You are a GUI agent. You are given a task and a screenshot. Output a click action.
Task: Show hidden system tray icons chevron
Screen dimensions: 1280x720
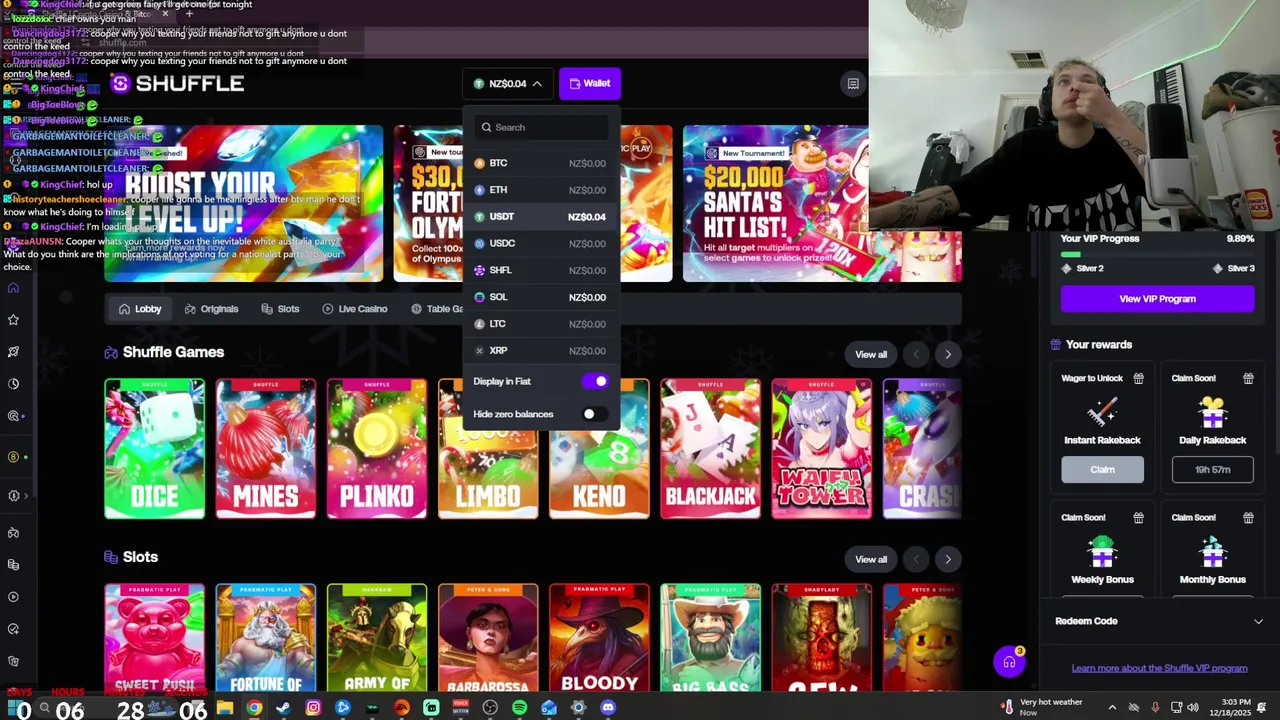point(1112,708)
